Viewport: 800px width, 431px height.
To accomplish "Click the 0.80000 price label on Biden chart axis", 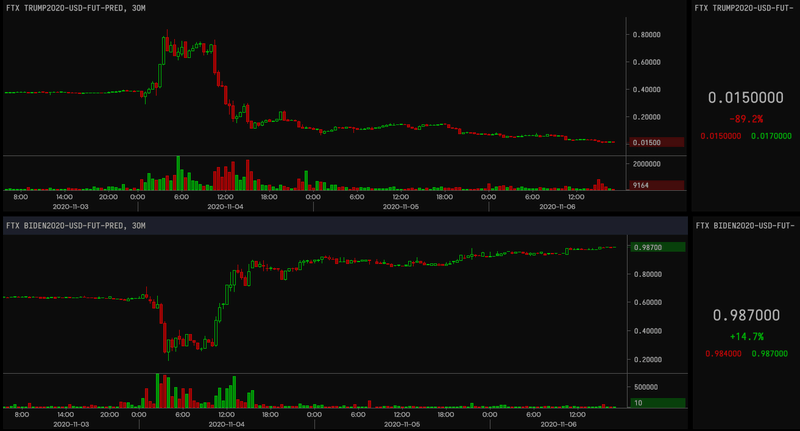I will coord(648,274).
